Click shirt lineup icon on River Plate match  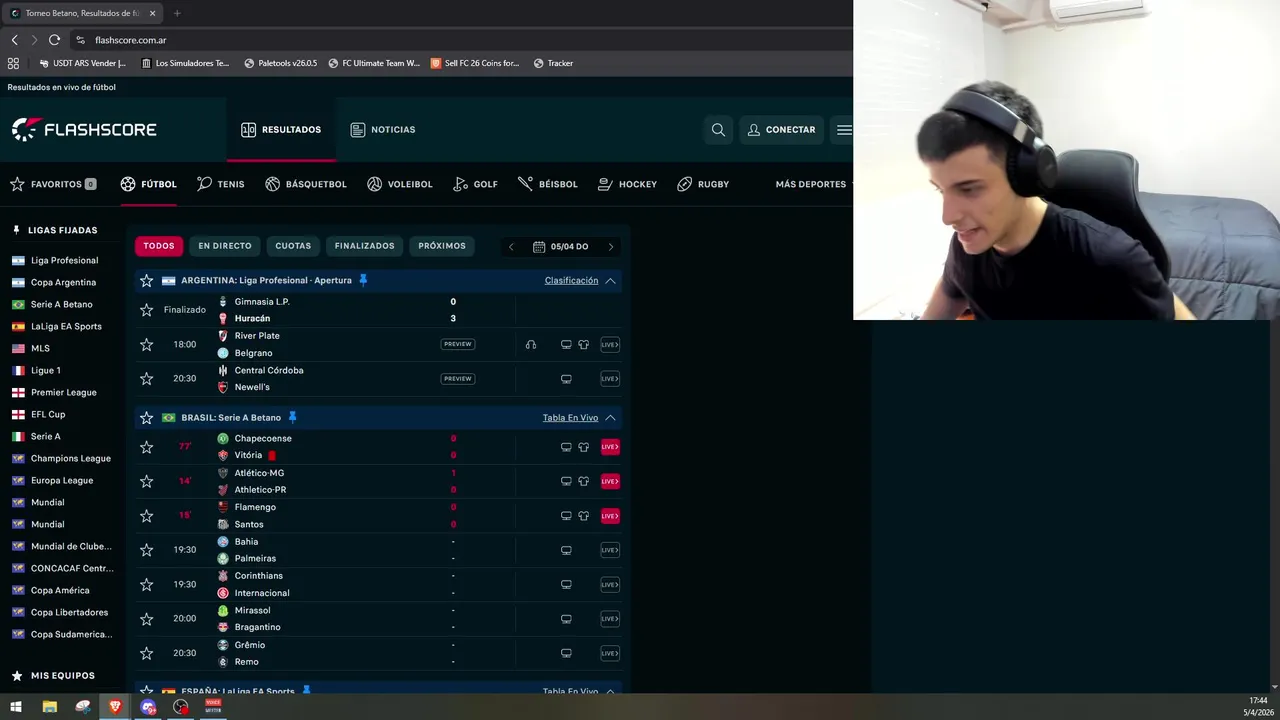coord(584,345)
